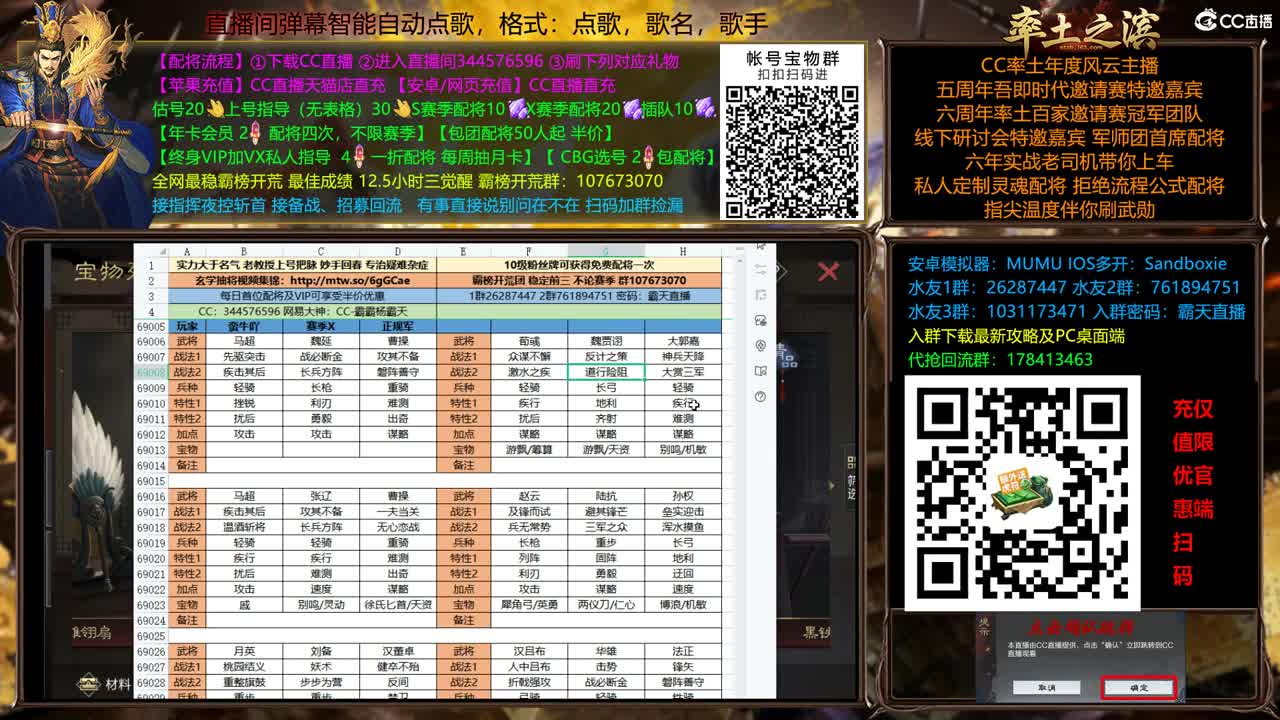Select the 材料 tab in game panel
The width and height of the screenshot is (1280, 720).
pyautogui.click(x=105, y=685)
